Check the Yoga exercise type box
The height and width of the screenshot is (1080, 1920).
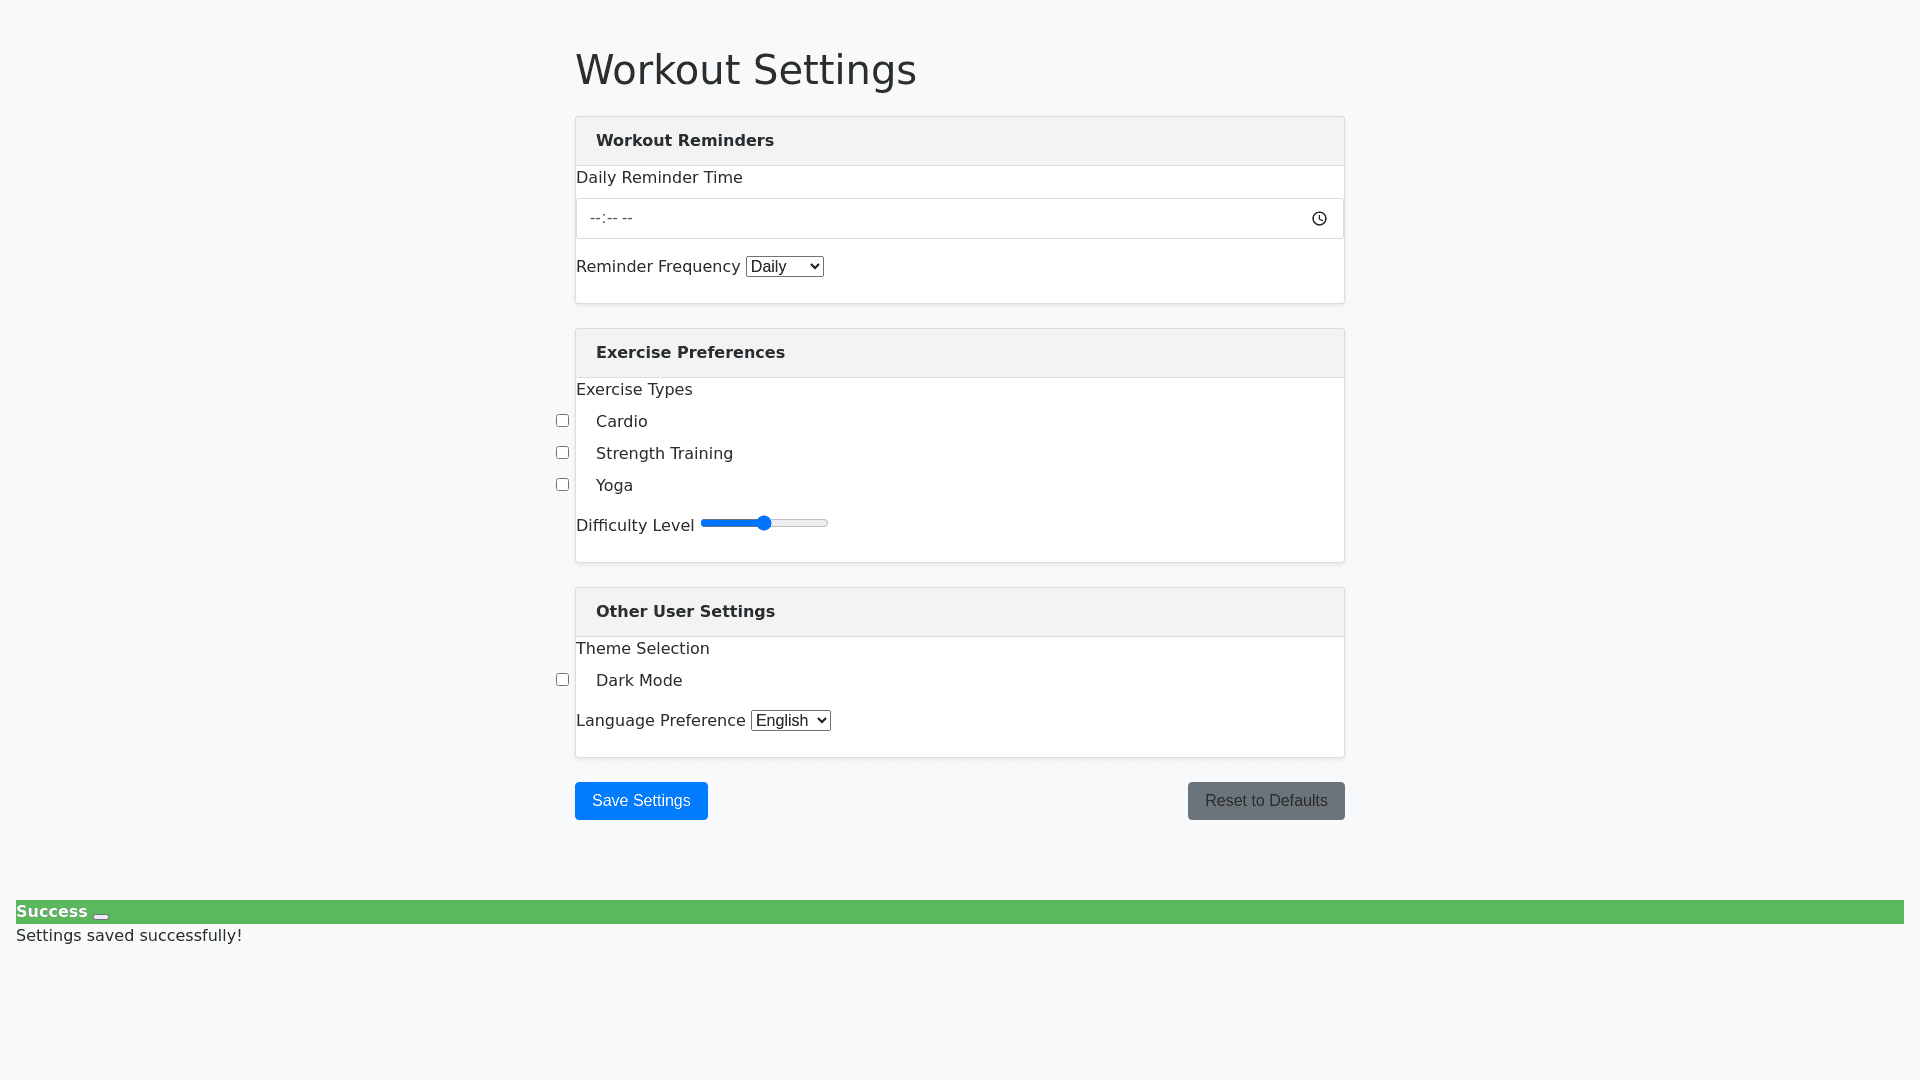(562, 485)
